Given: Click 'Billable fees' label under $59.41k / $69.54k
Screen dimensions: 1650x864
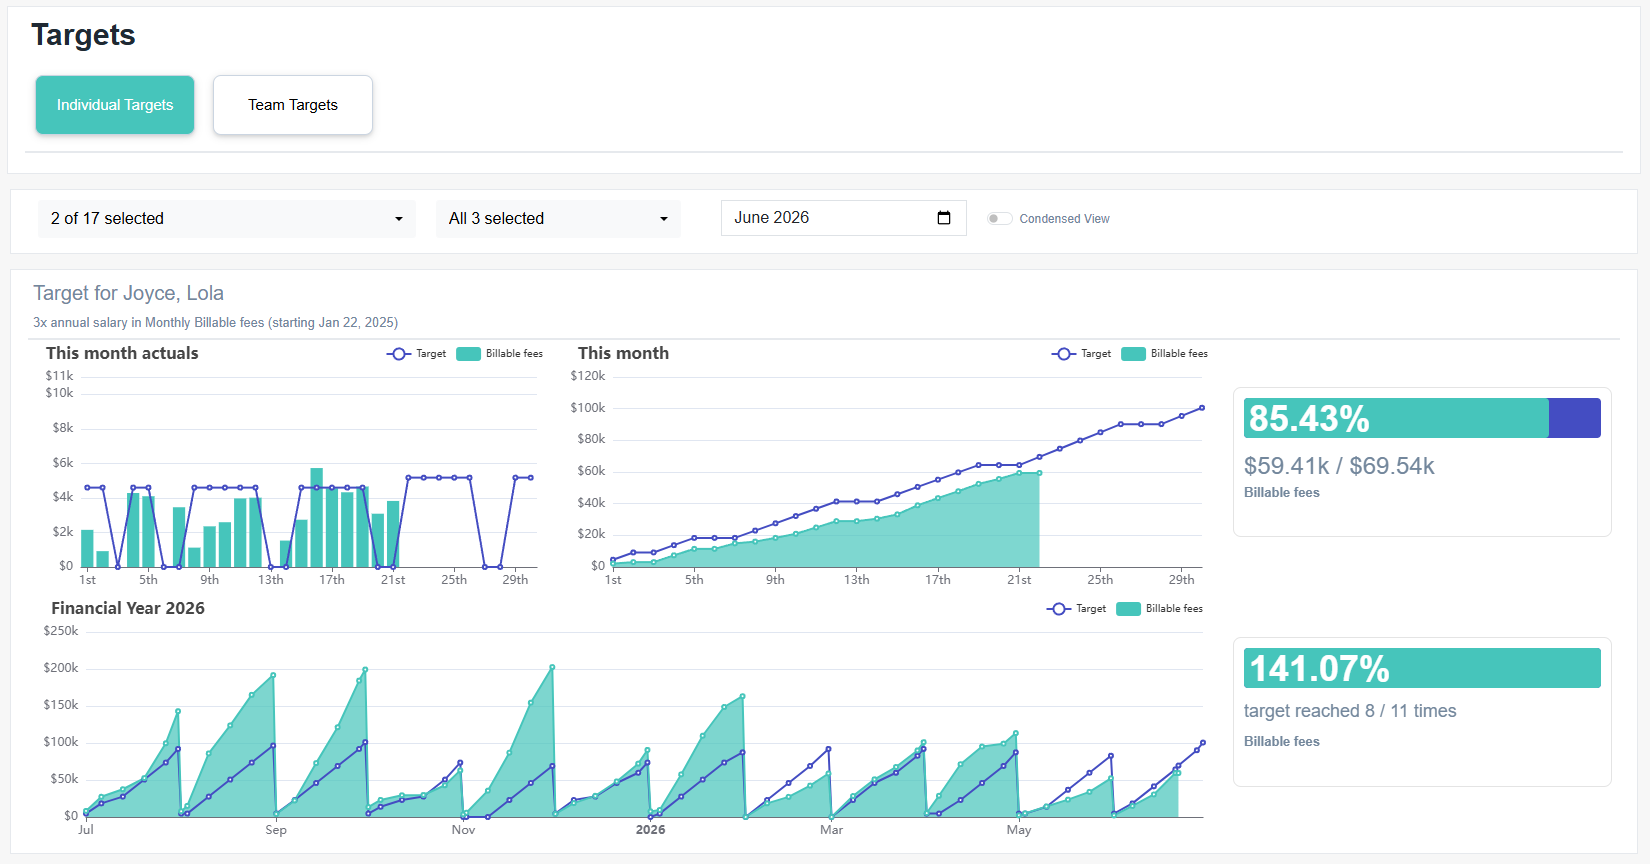Looking at the screenshot, I should [1282, 493].
